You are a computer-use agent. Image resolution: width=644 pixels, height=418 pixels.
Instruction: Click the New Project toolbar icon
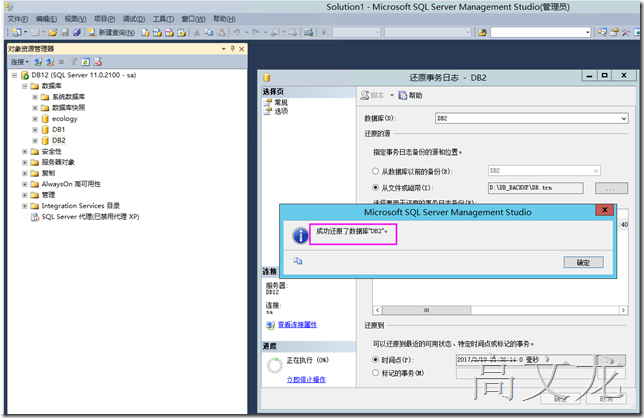click(x=17, y=32)
